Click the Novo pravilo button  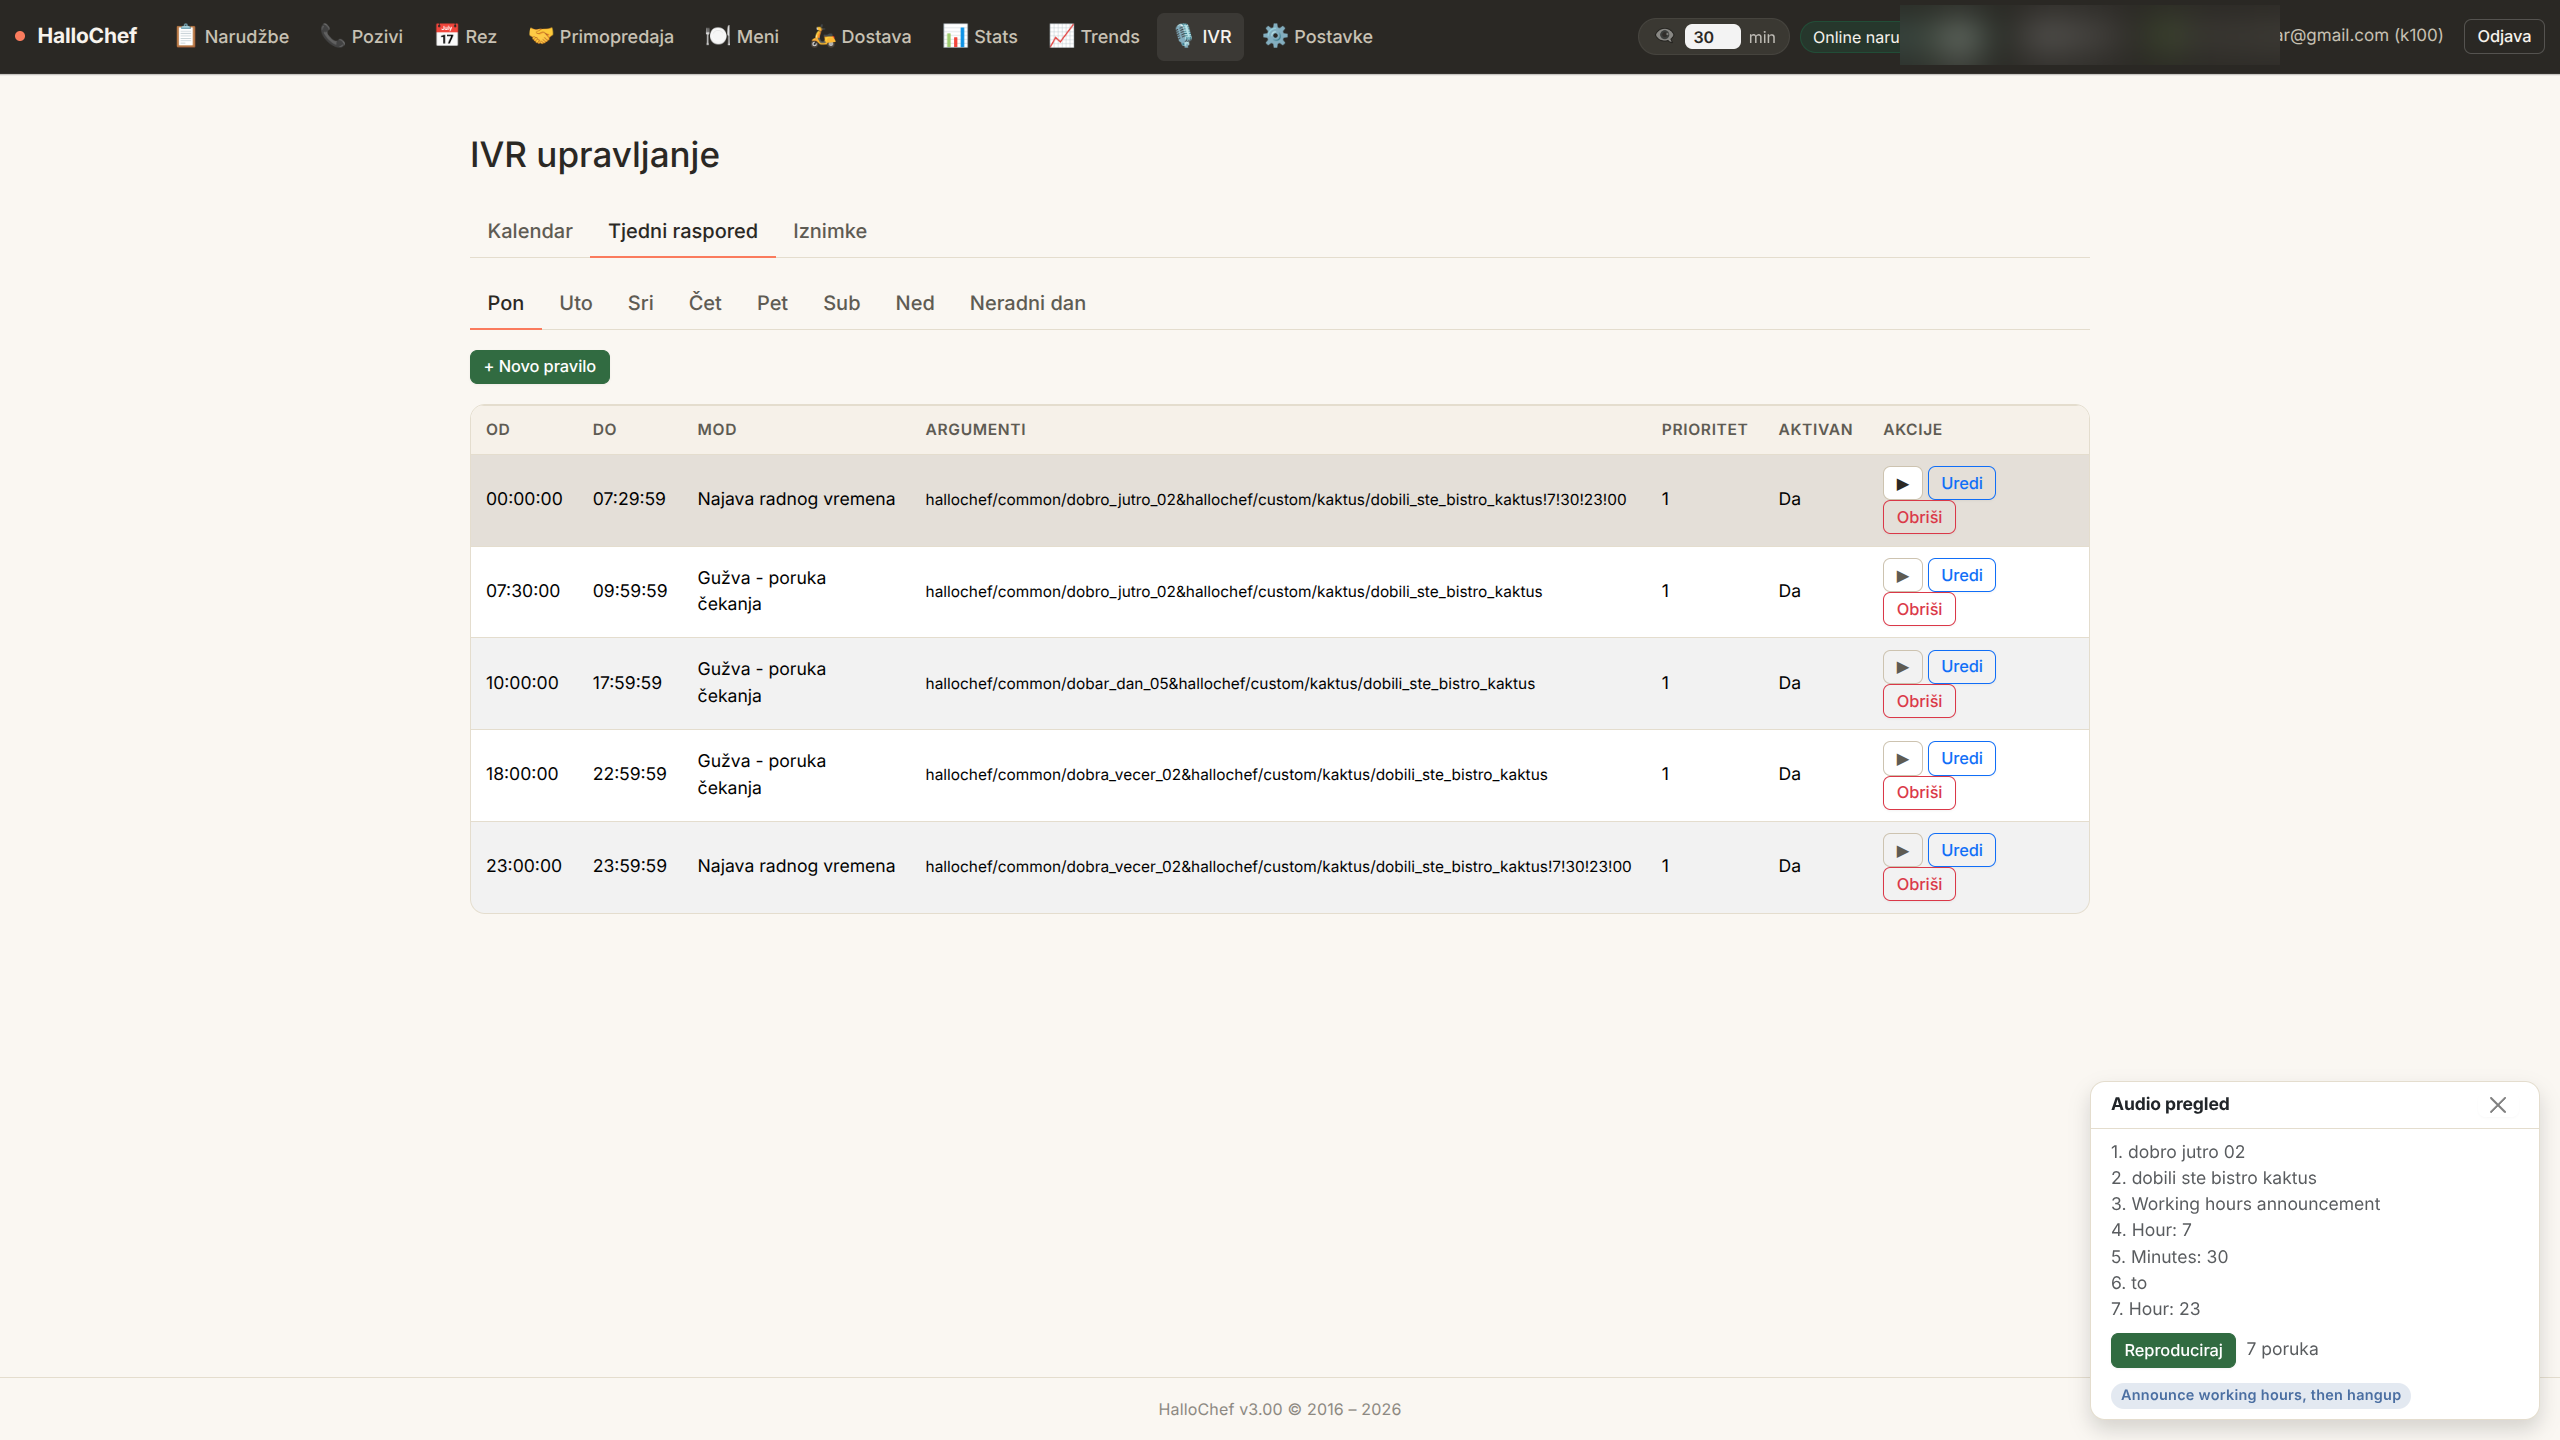[x=539, y=367]
